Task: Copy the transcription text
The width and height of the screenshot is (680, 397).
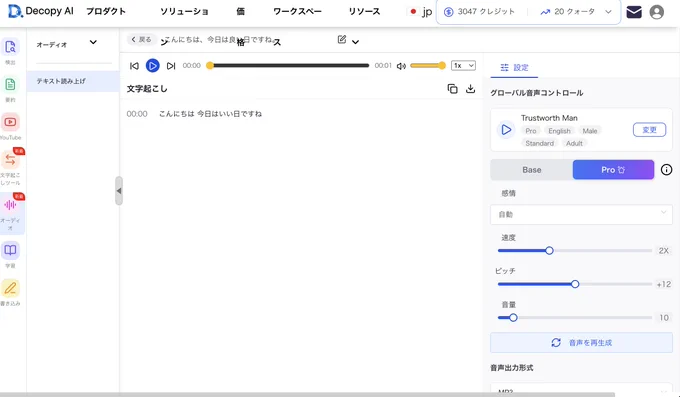Action: point(452,89)
